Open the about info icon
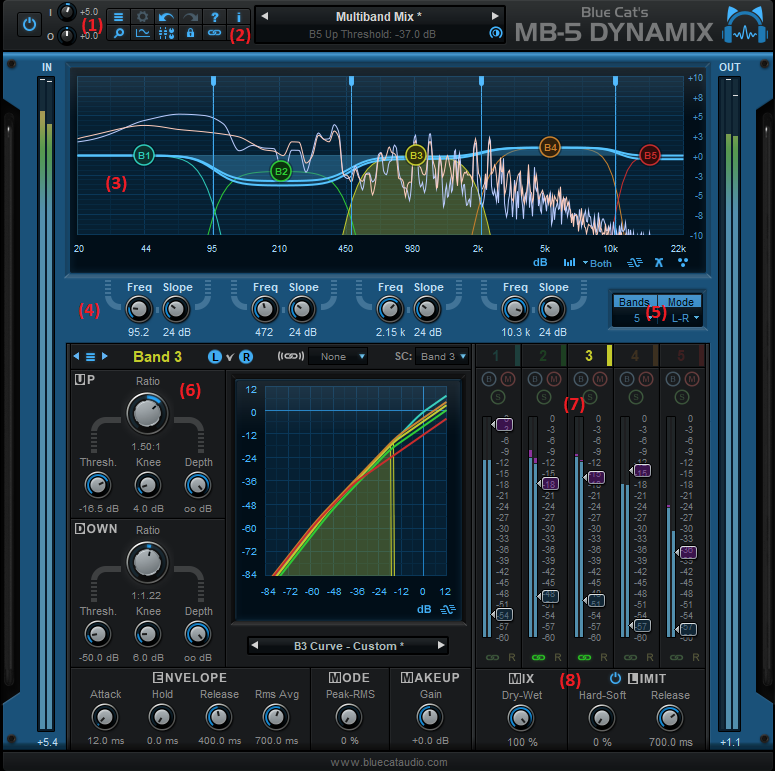The height and width of the screenshot is (771, 775). (x=238, y=17)
